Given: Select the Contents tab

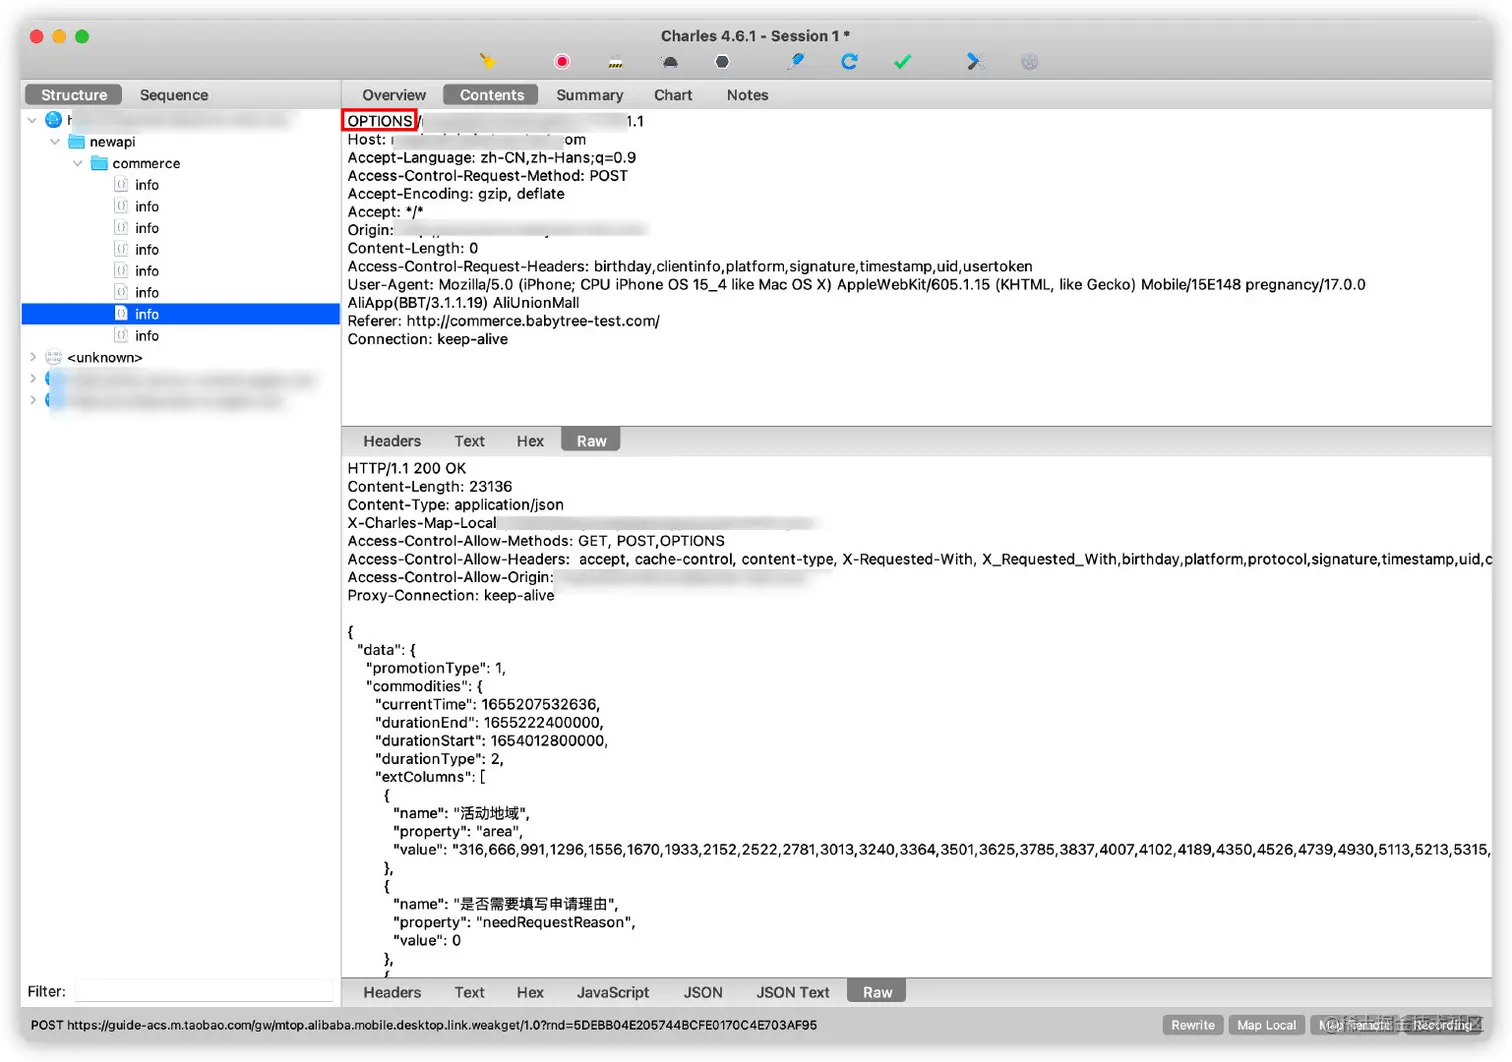Looking at the screenshot, I should [x=491, y=94].
